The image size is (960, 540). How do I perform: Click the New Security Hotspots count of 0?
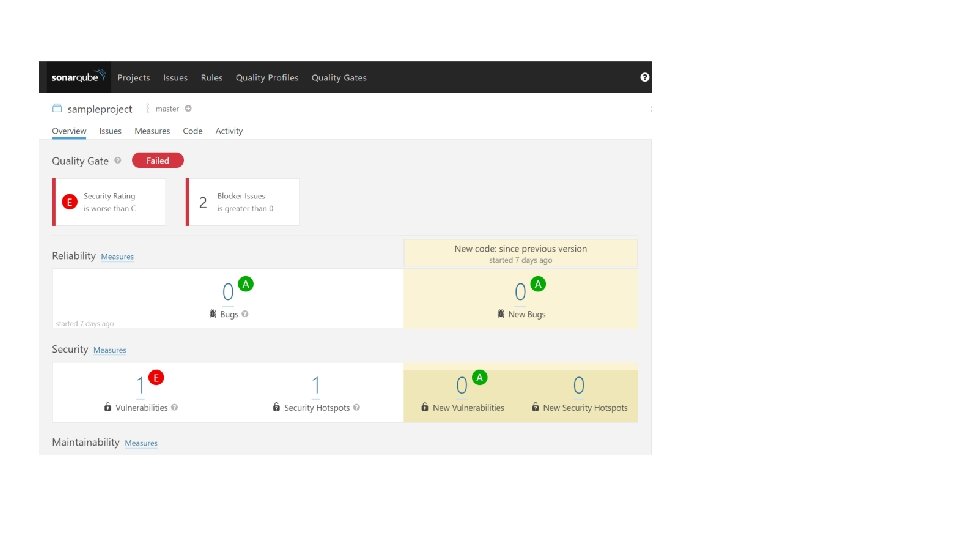[x=579, y=386]
